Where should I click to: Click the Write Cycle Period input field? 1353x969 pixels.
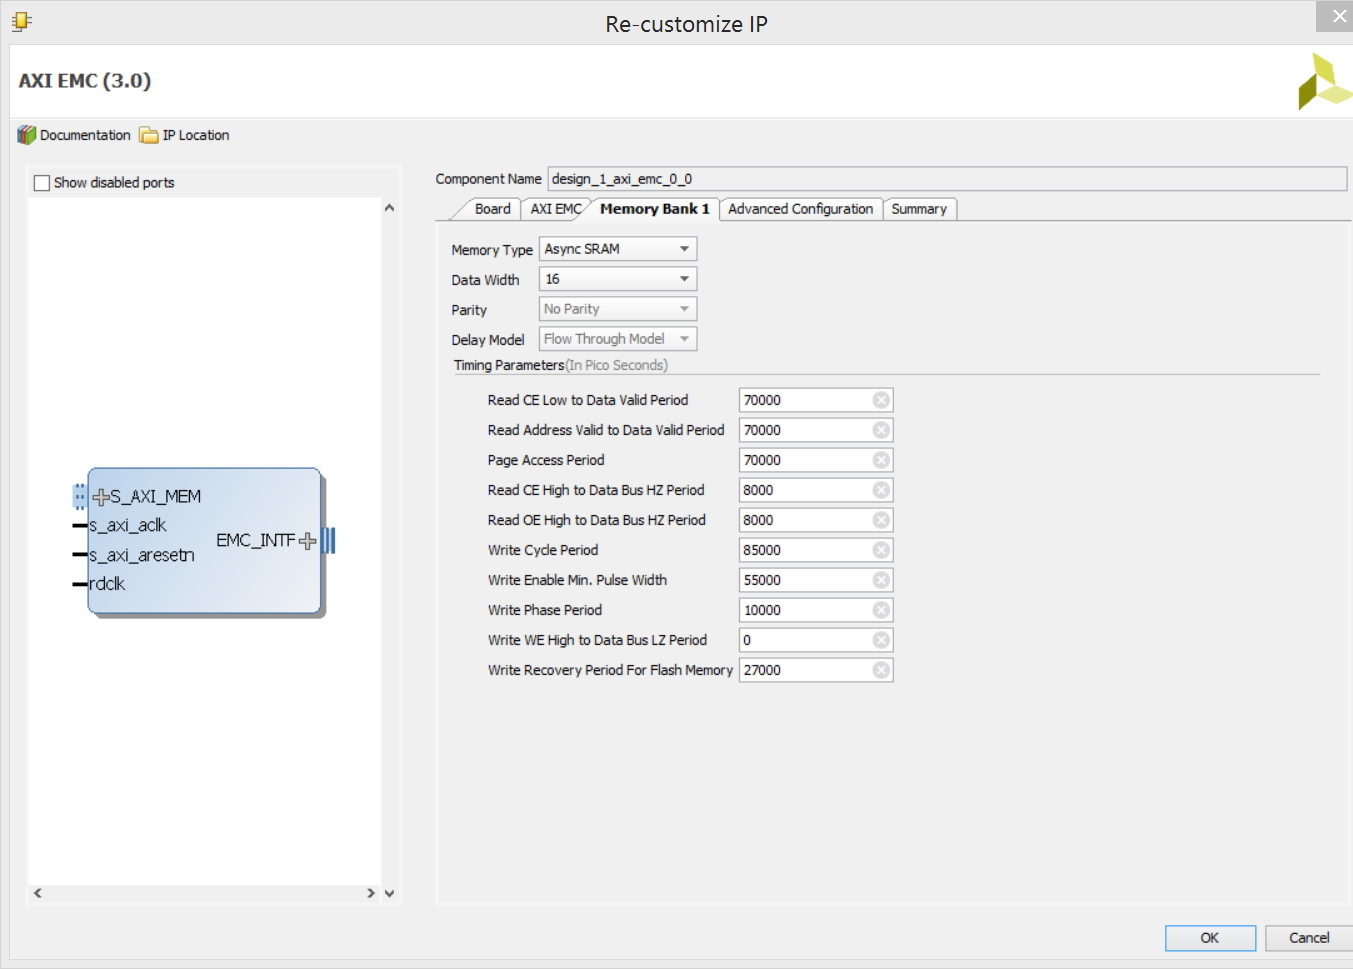pos(816,550)
